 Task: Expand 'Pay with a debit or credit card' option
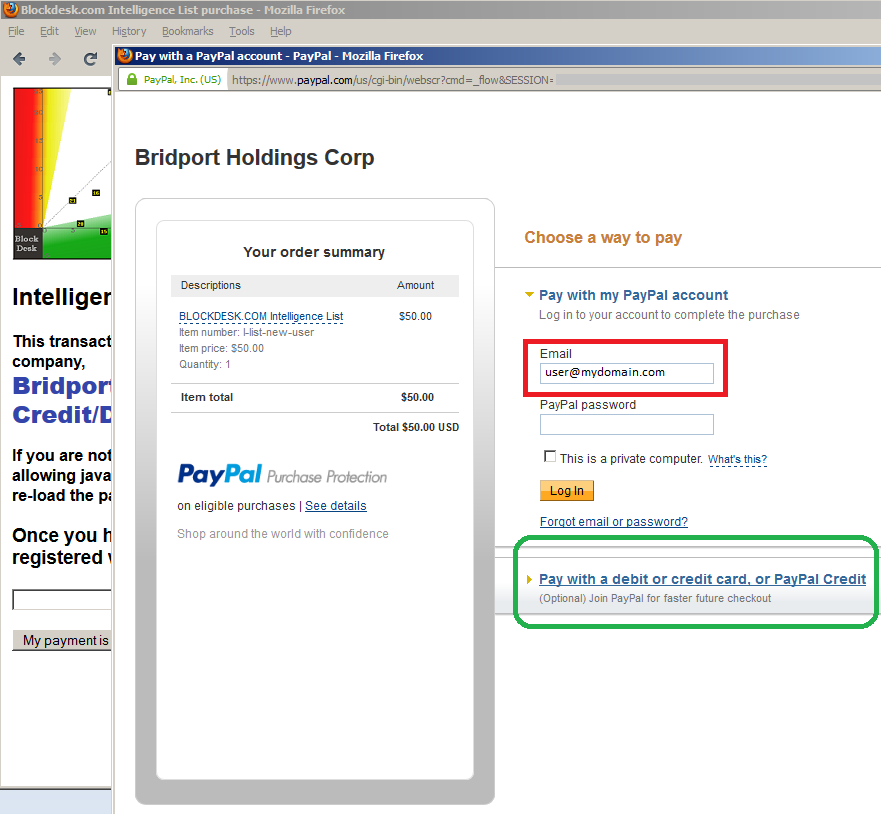click(x=702, y=579)
